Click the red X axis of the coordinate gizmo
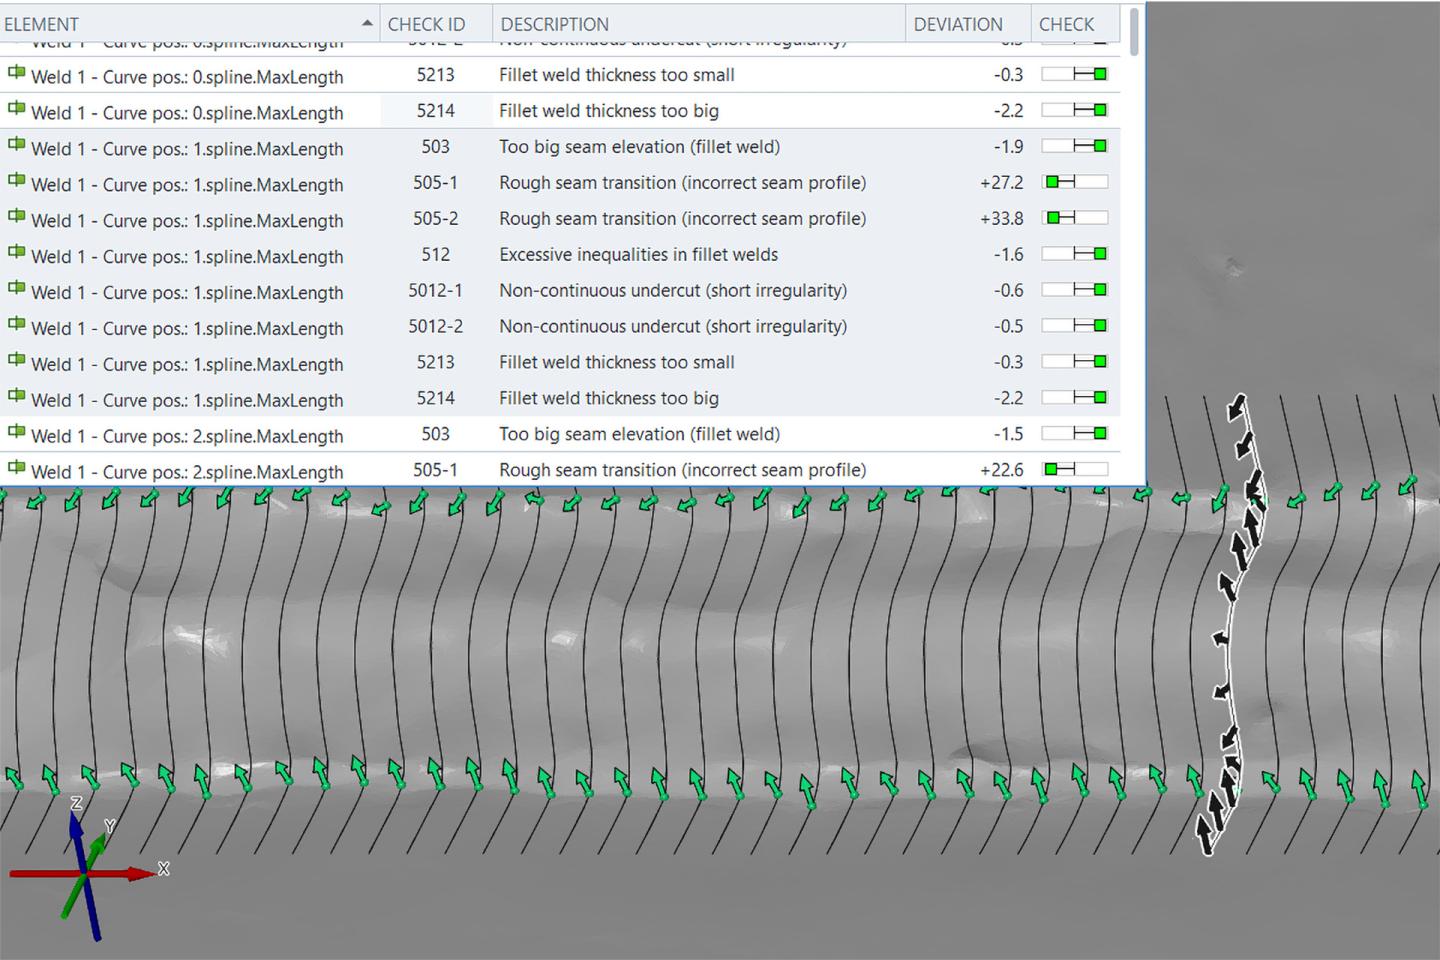 coord(135,872)
